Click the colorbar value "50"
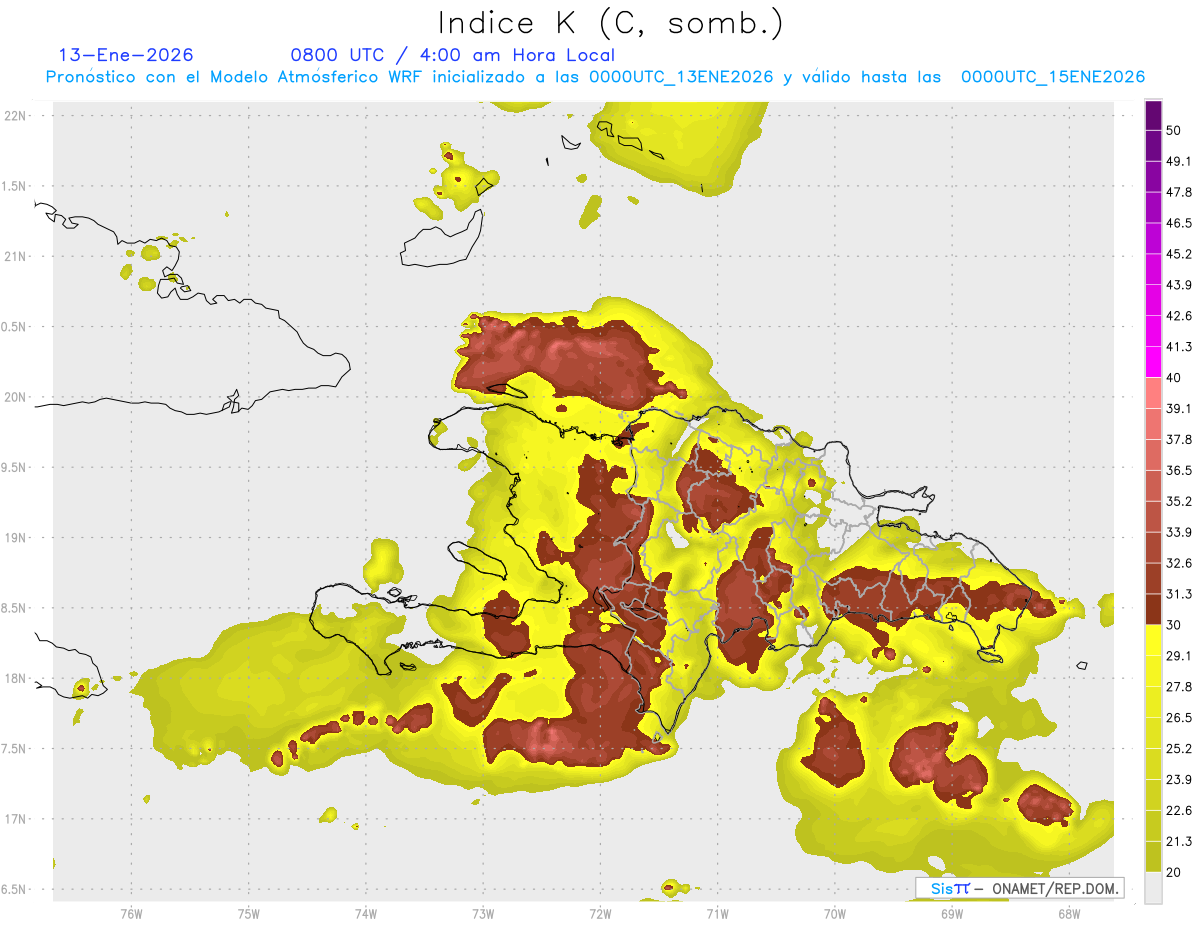1200x927 pixels. pos(1174,130)
